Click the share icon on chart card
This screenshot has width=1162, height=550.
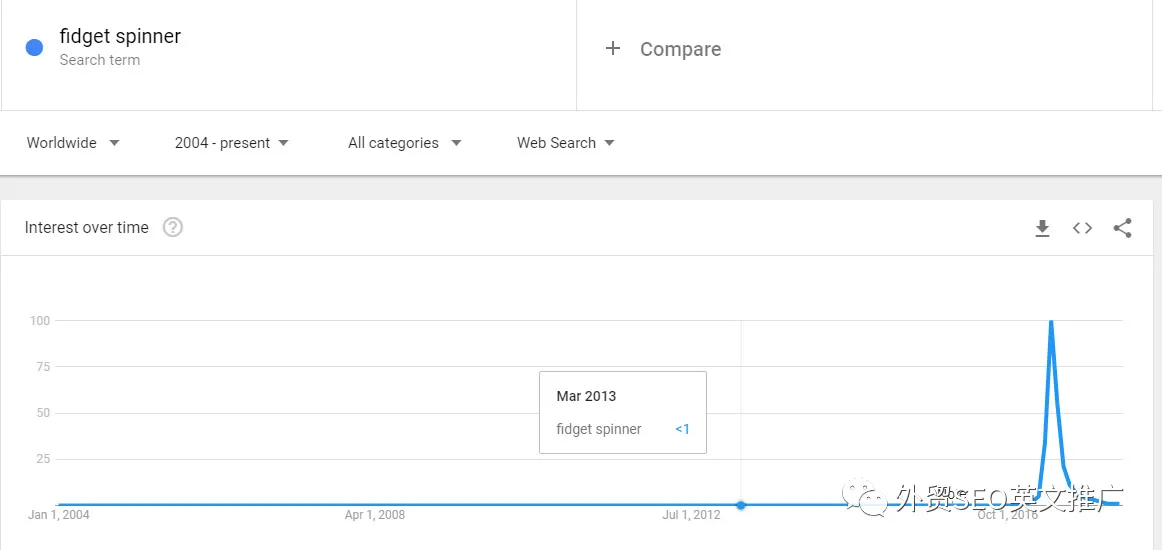coord(1122,228)
